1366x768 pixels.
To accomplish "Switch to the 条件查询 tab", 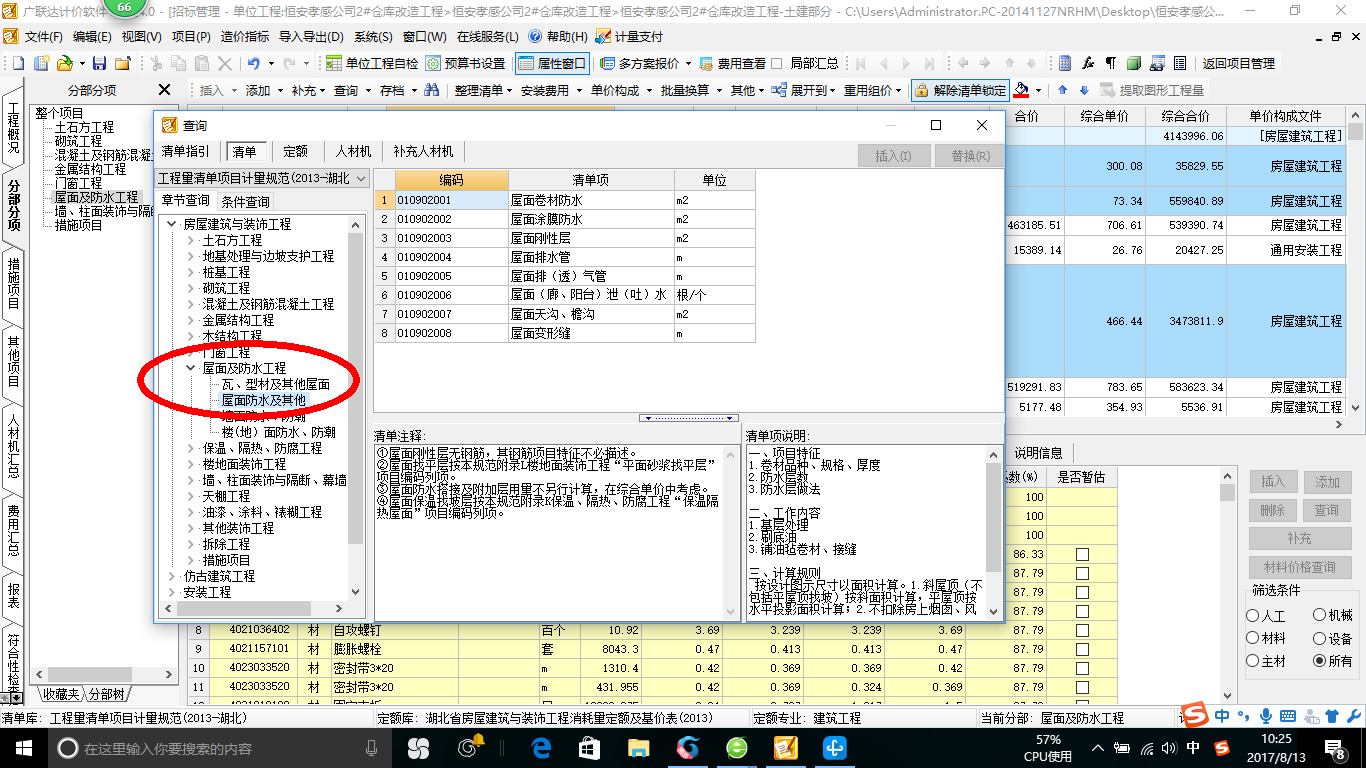I will pyautogui.click(x=245, y=201).
